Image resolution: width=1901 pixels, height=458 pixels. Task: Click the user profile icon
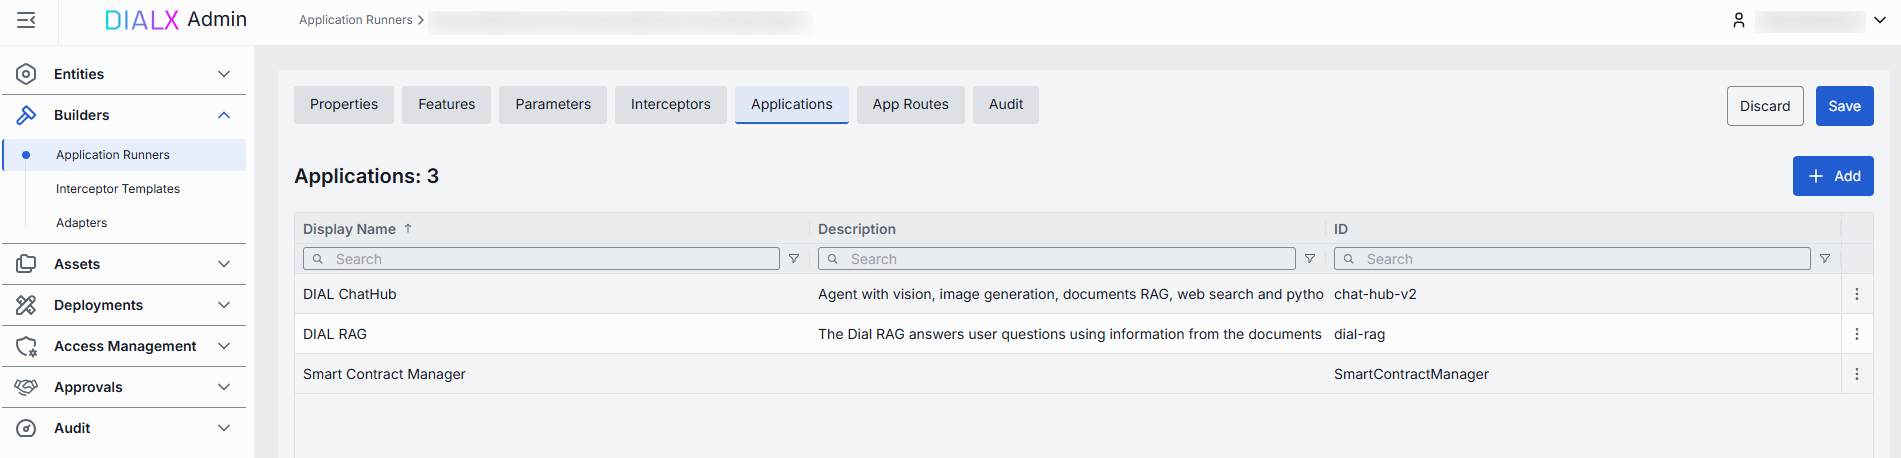coord(1739,20)
